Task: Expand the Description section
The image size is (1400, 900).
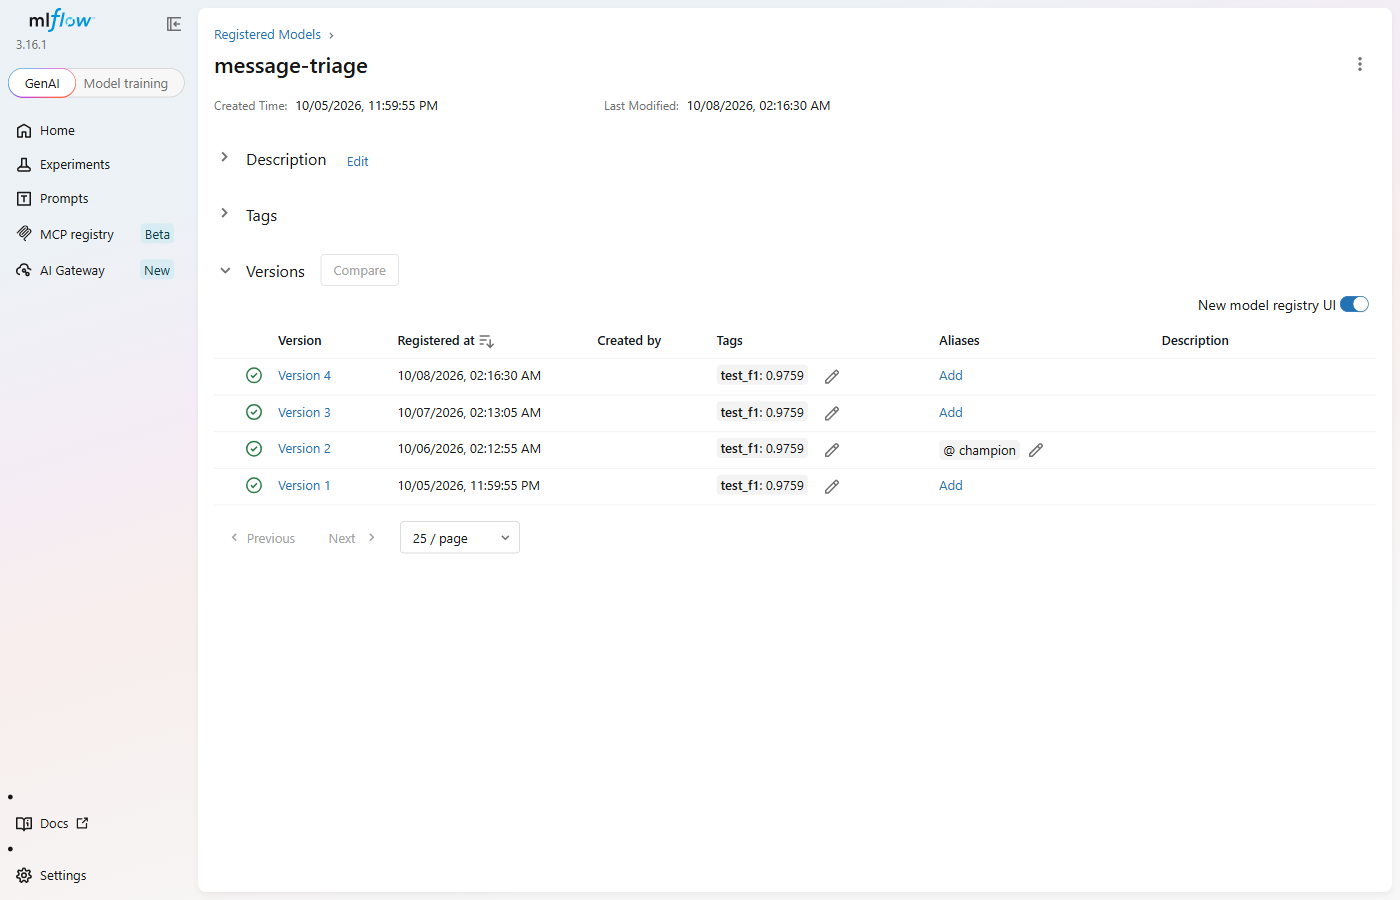Action: click(225, 157)
